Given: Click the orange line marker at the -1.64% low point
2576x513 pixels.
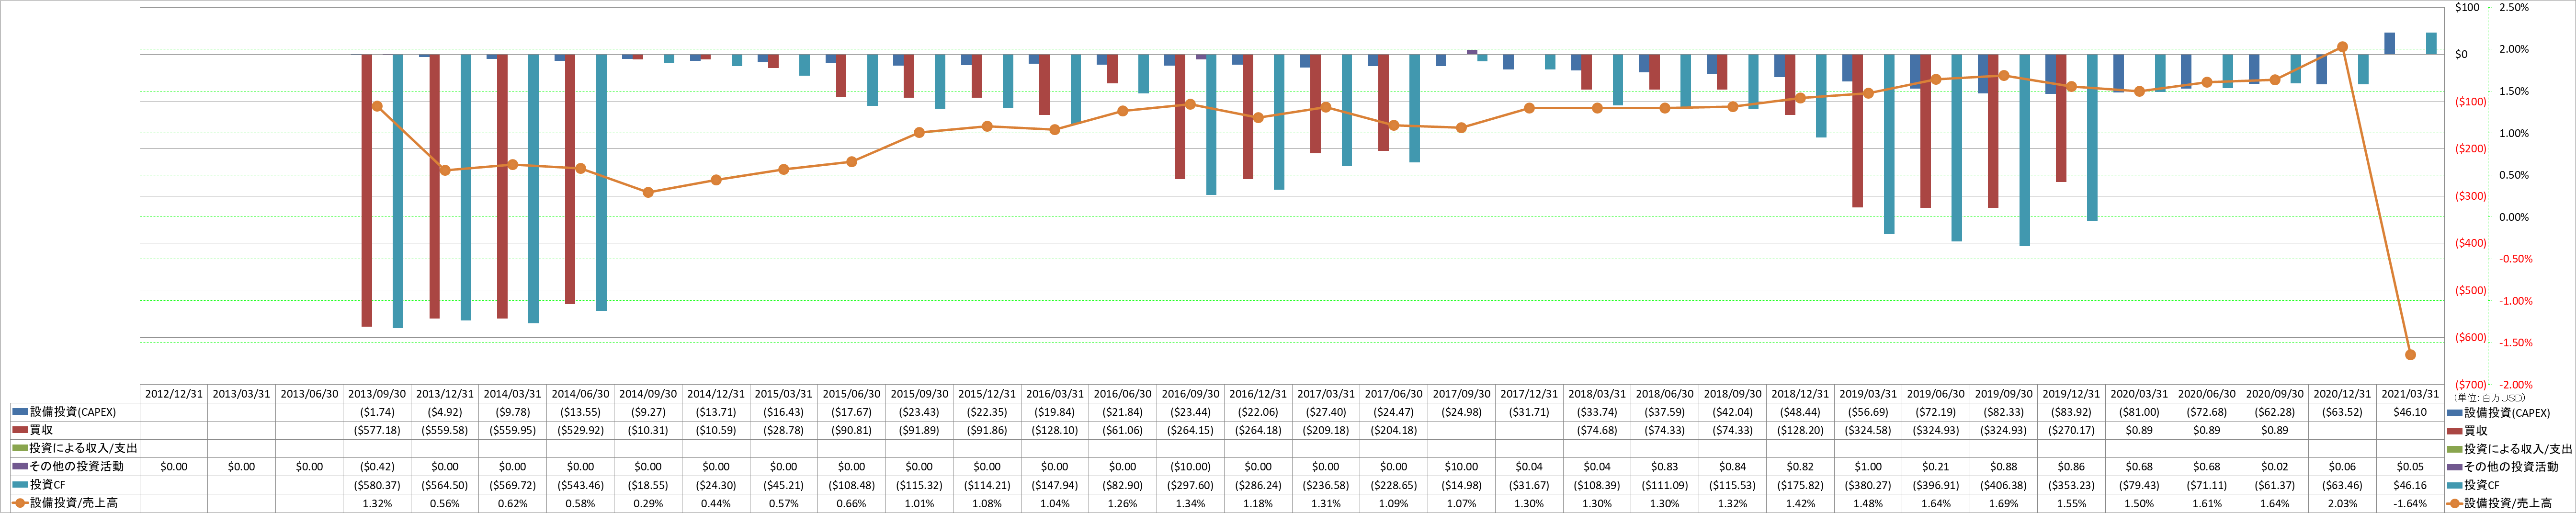Looking at the screenshot, I should tap(2410, 355).
